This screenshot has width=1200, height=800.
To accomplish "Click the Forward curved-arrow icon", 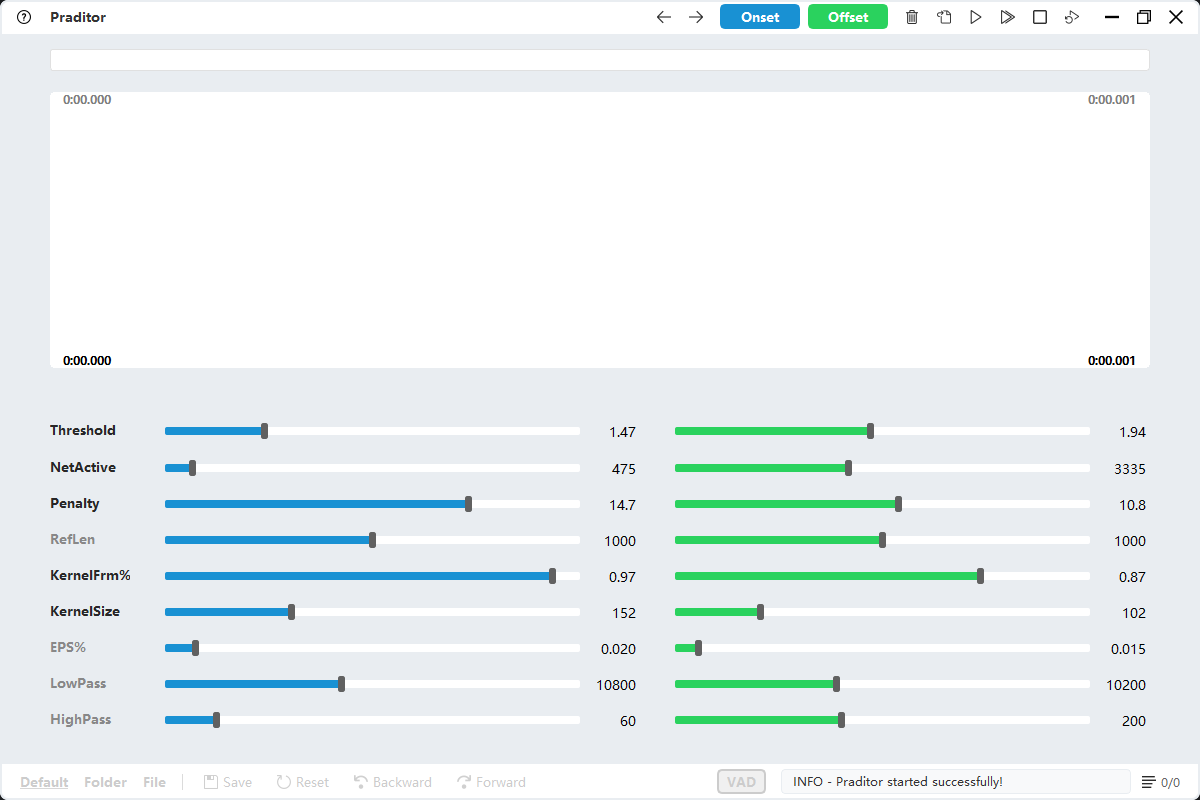I will coord(464,782).
